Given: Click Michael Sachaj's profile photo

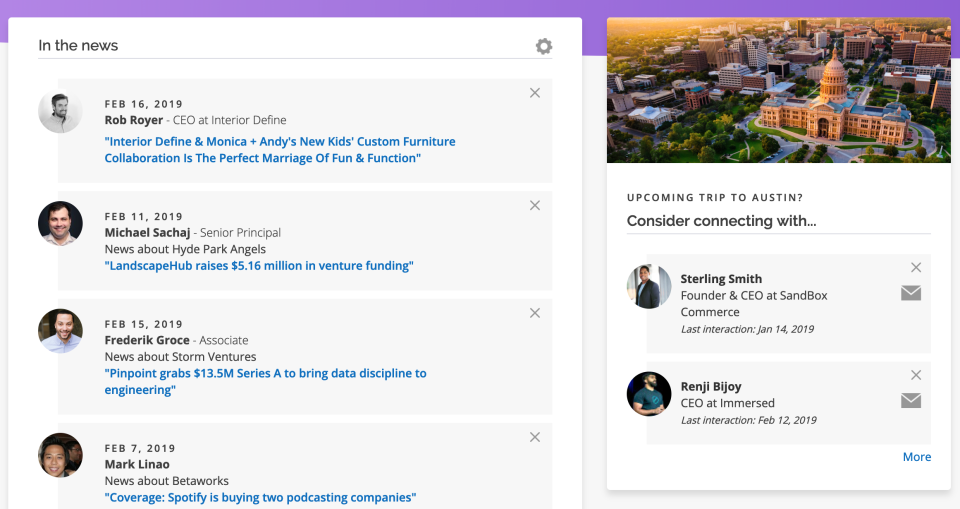Looking at the screenshot, I should (60, 223).
